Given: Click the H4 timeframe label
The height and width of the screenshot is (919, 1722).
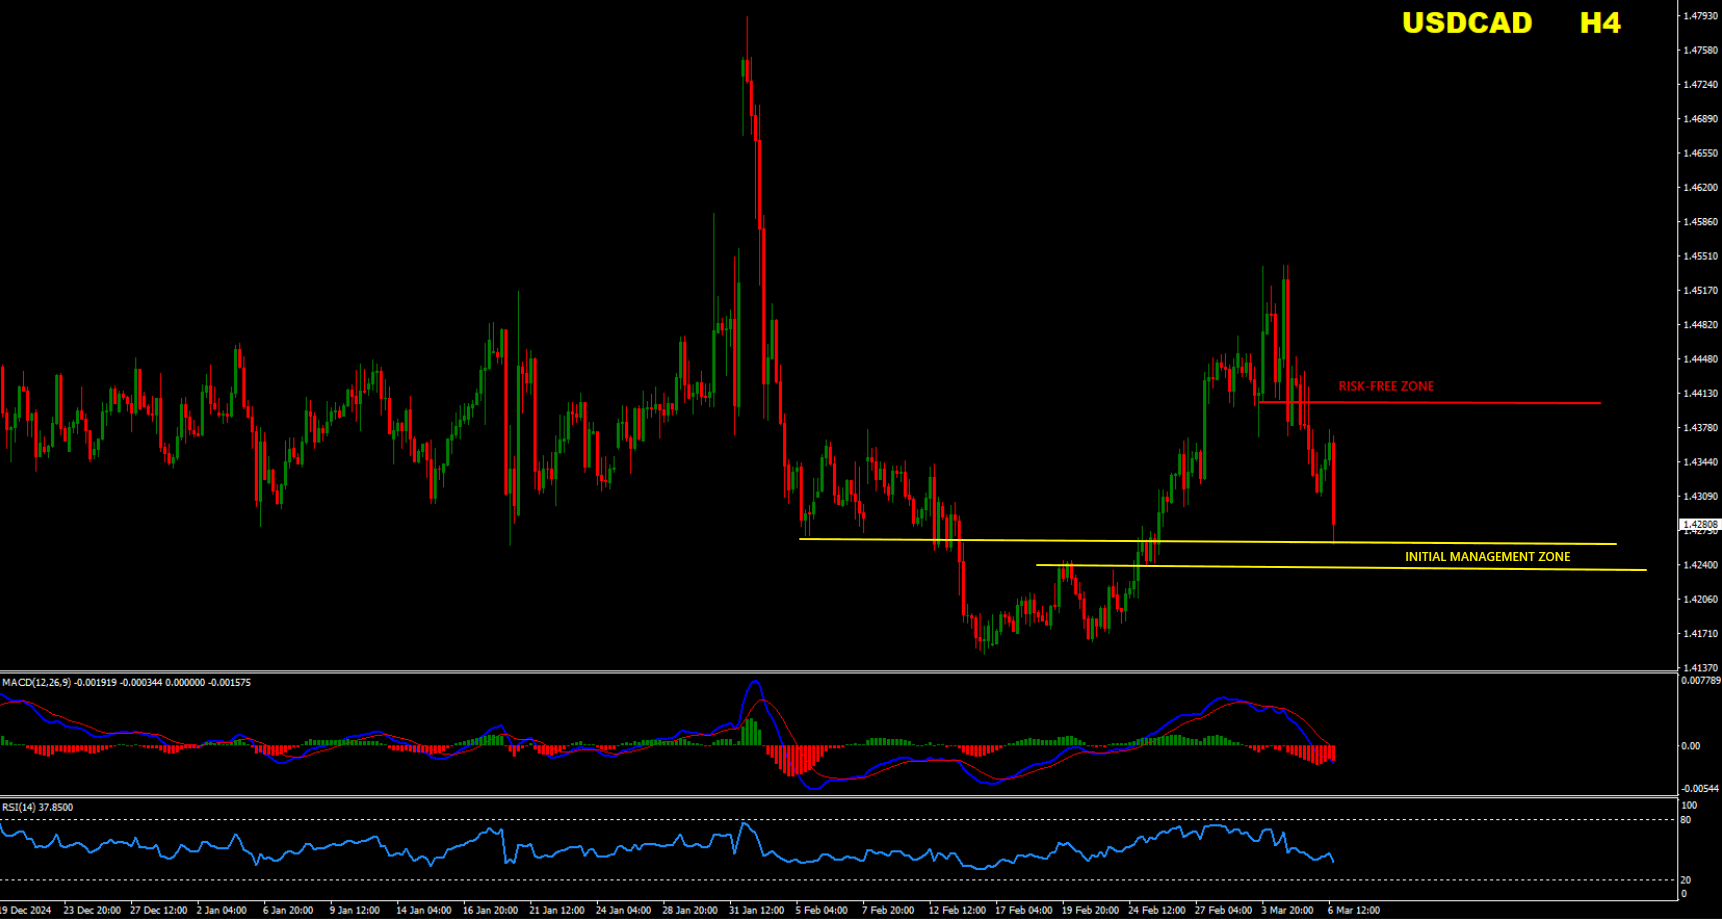Looking at the screenshot, I should pos(1600,23).
